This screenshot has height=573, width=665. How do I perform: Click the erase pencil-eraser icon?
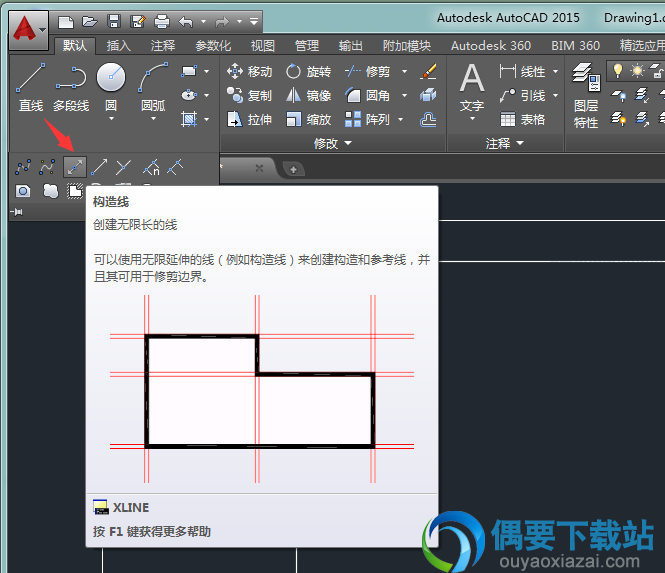pyautogui.click(x=428, y=71)
